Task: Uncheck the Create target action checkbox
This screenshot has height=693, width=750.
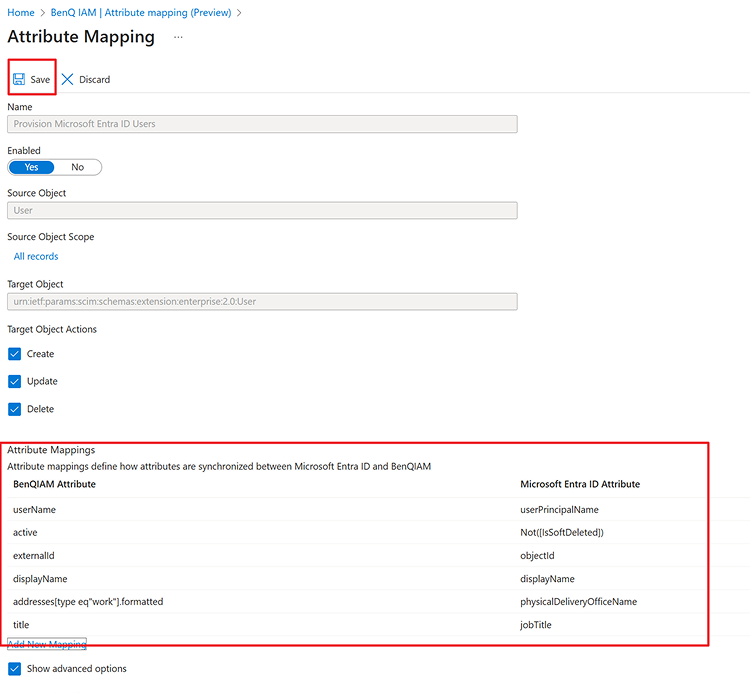Action: [x=14, y=354]
